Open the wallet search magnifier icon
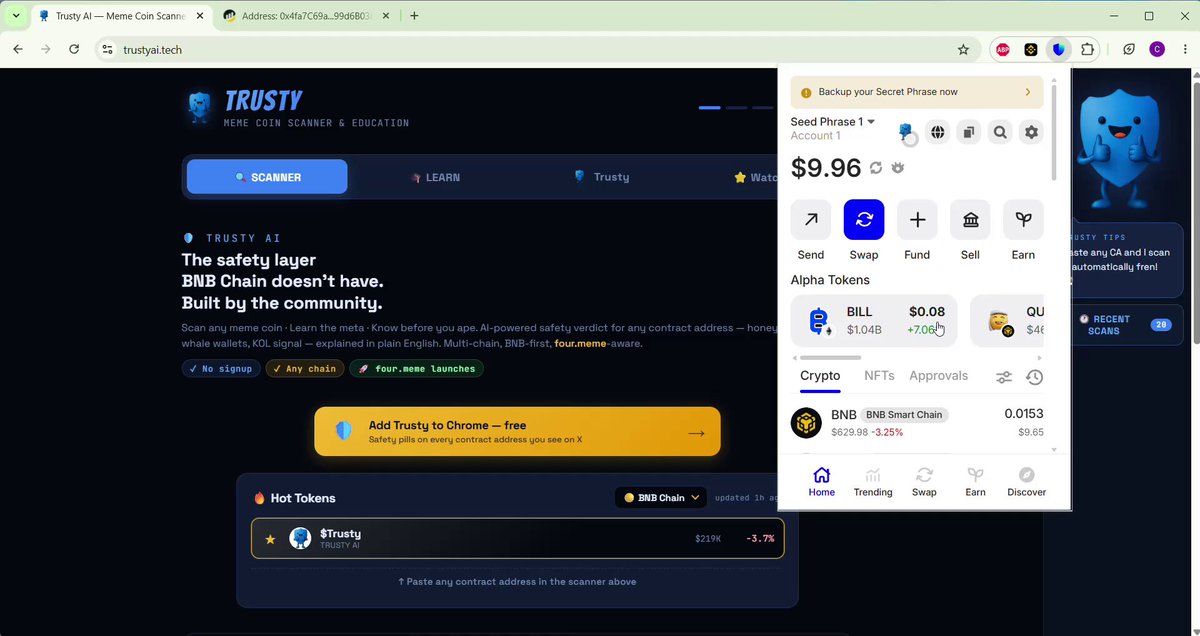This screenshot has height=636, width=1200. [x=1000, y=132]
